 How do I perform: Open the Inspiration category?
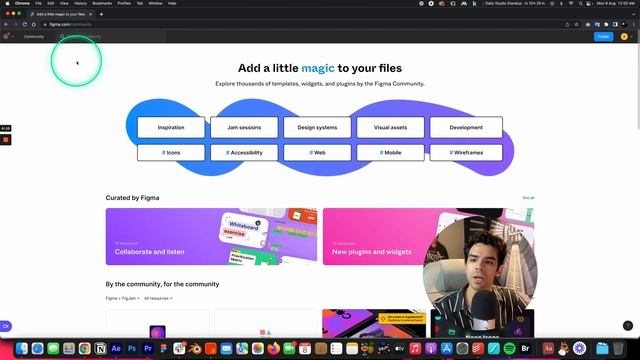click(x=171, y=127)
